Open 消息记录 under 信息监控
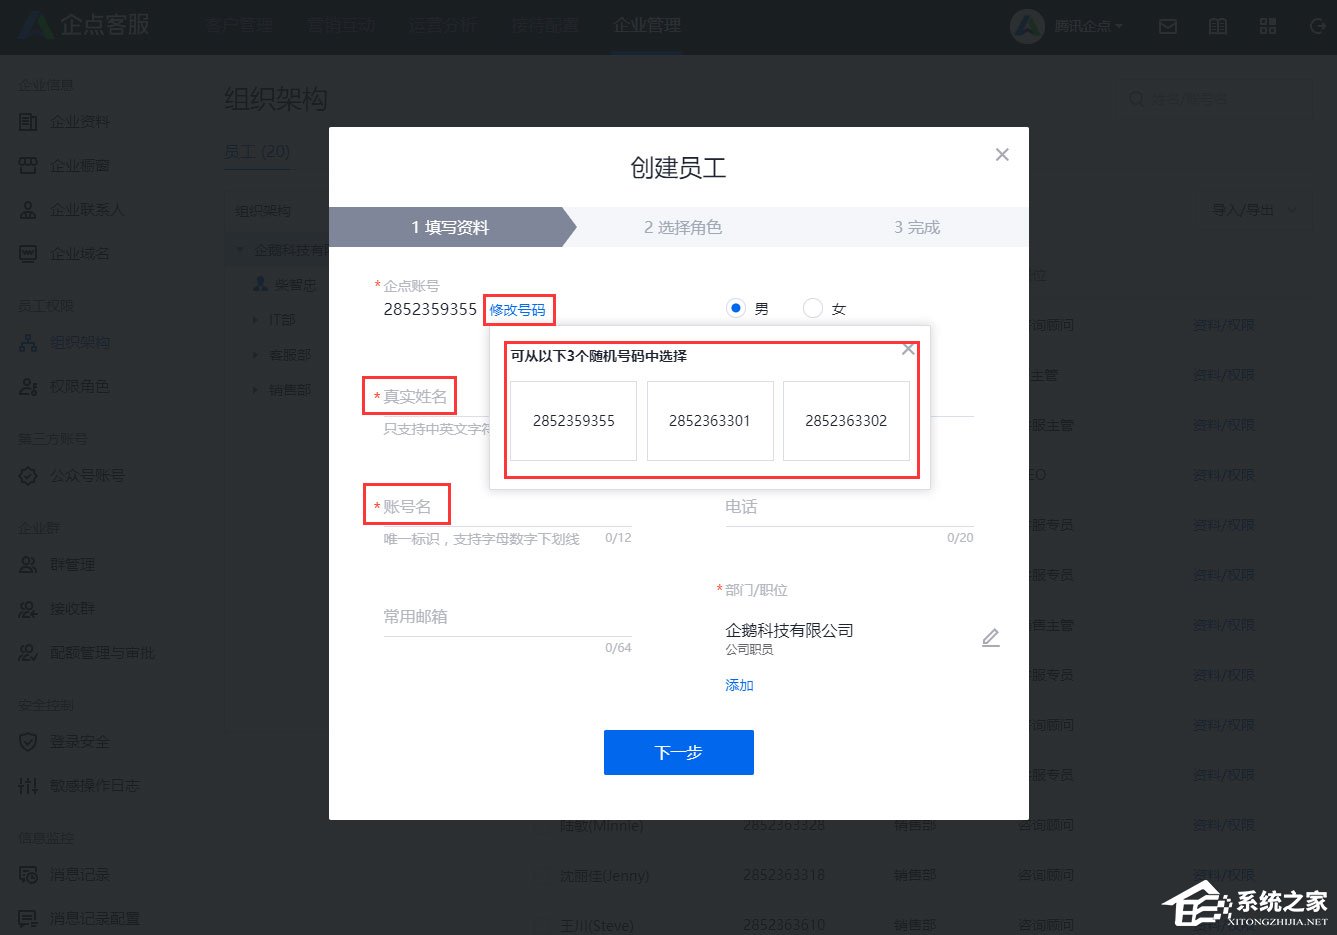 [80, 874]
